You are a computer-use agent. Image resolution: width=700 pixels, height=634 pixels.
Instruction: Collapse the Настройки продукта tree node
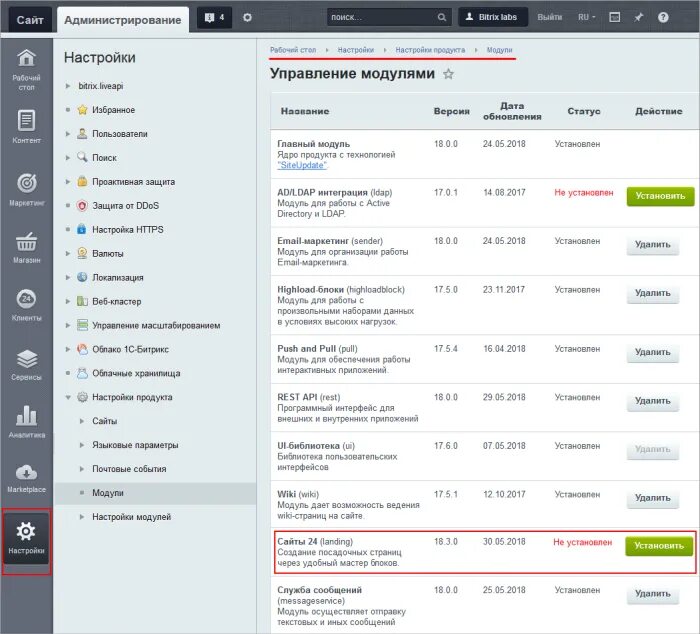[68, 397]
